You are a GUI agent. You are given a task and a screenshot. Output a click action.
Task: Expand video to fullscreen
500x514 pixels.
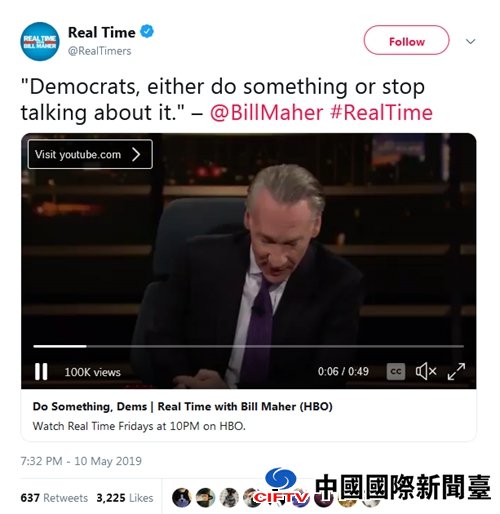coord(456,371)
